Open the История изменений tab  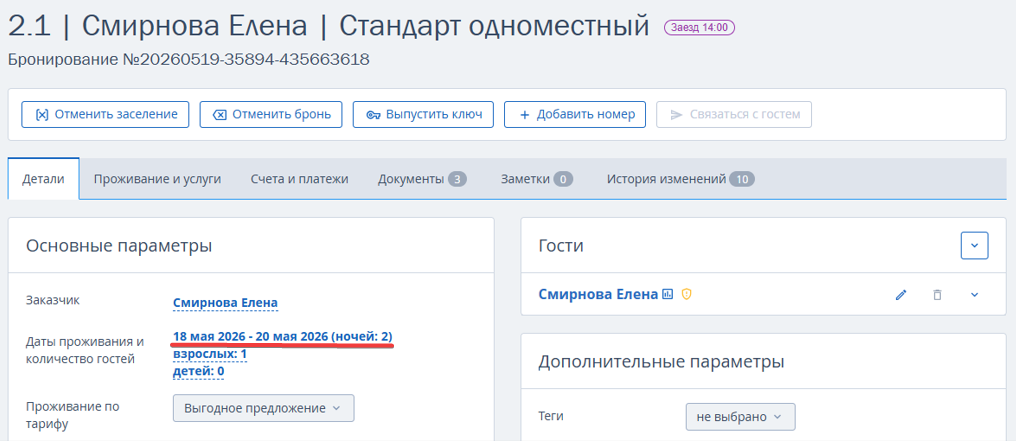(x=680, y=179)
